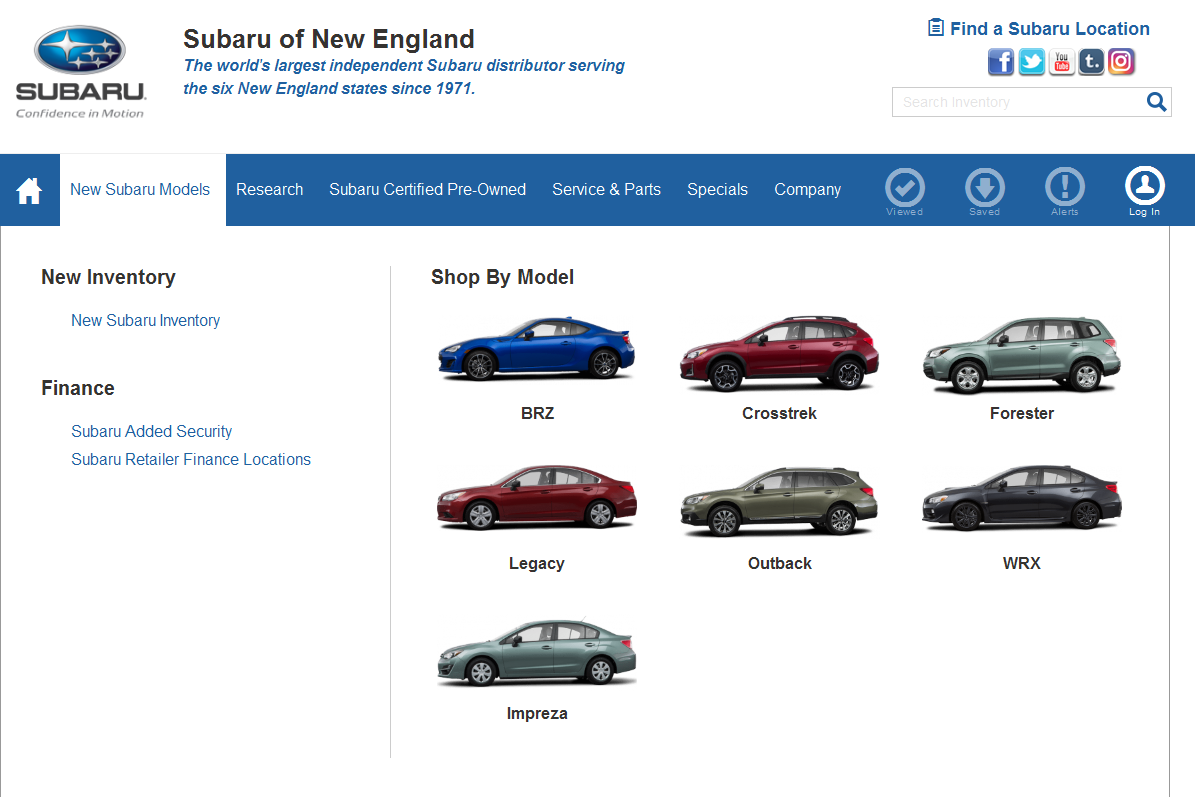Open the YouTube social icon
Viewport: 1195px width, 797px height.
coord(1061,62)
